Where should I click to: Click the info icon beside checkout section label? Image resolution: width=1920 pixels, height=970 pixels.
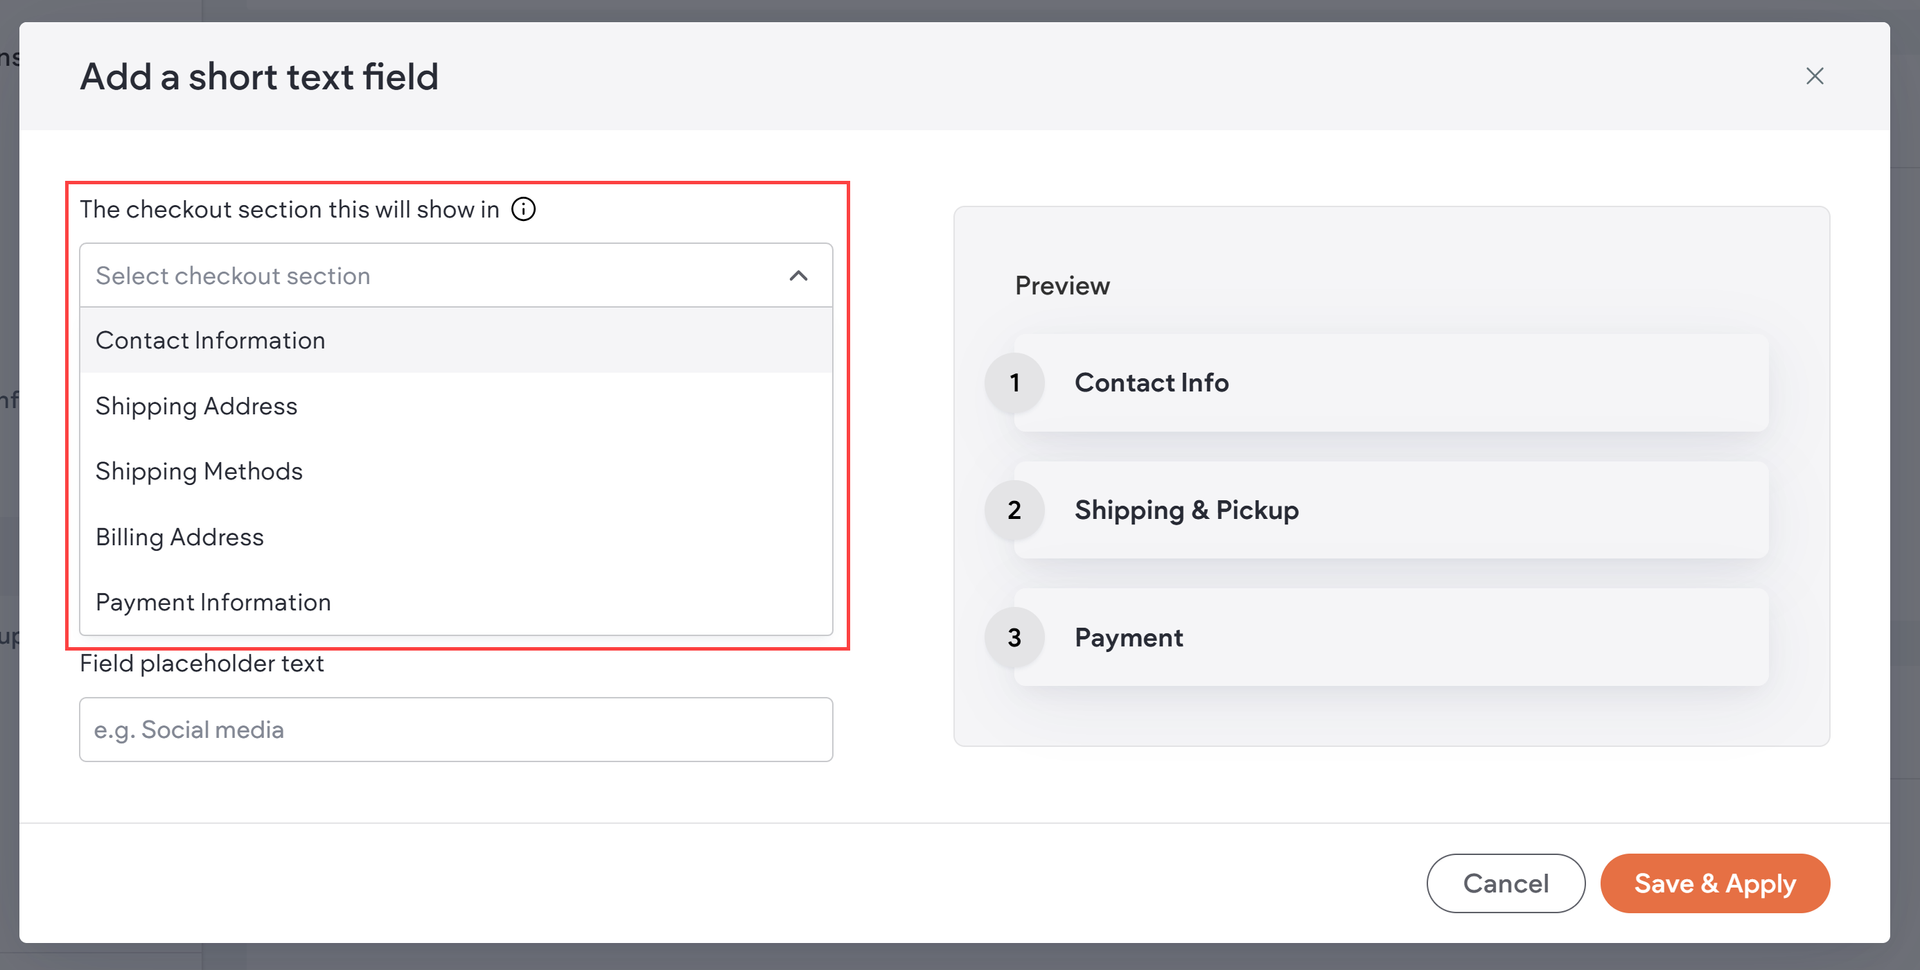coord(523,209)
